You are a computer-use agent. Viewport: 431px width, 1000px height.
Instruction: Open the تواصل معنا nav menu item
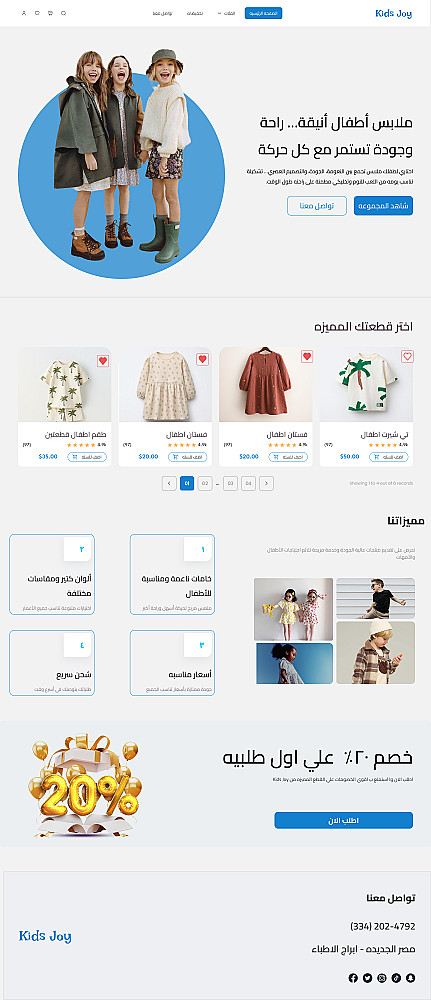[162, 13]
